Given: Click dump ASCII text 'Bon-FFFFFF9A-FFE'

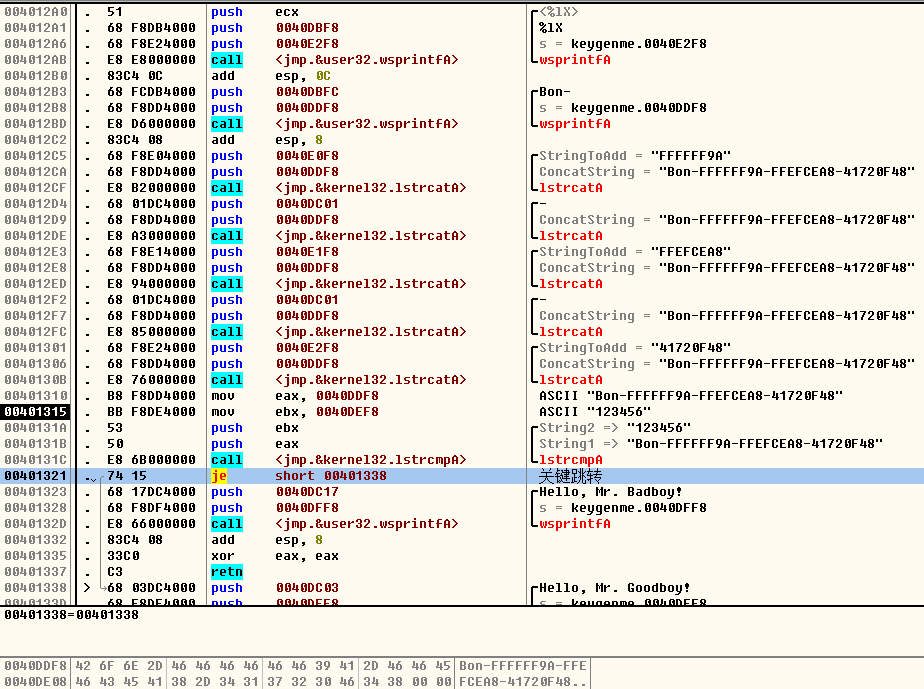Looking at the screenshot, I should click(523, 665).
